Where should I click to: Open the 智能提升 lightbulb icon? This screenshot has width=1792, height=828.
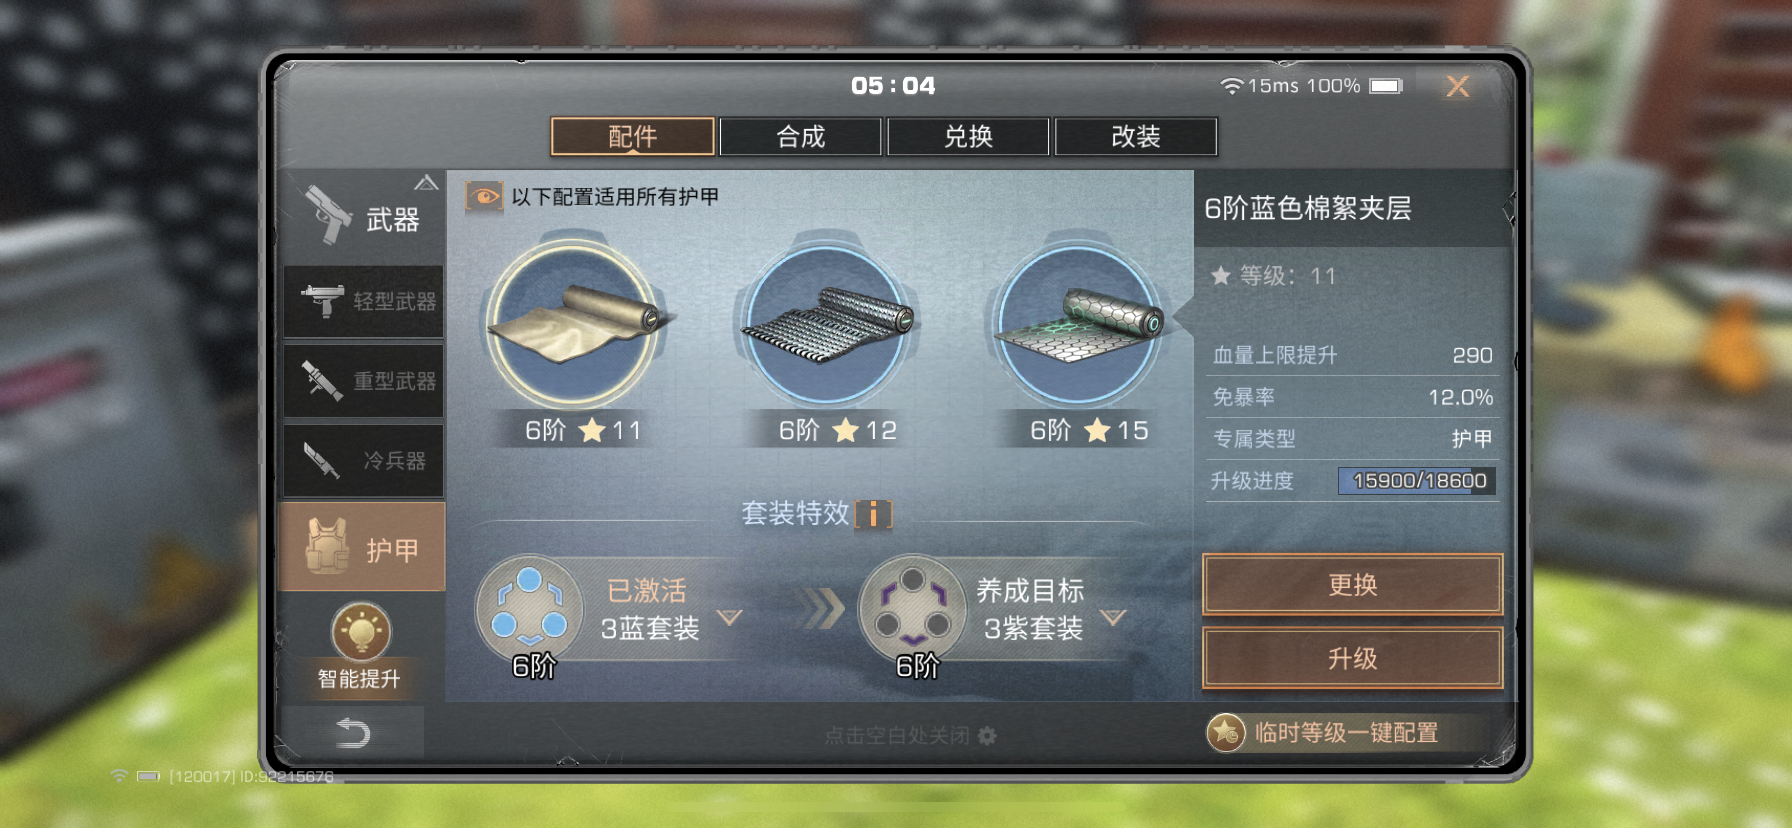click(360, 632)
